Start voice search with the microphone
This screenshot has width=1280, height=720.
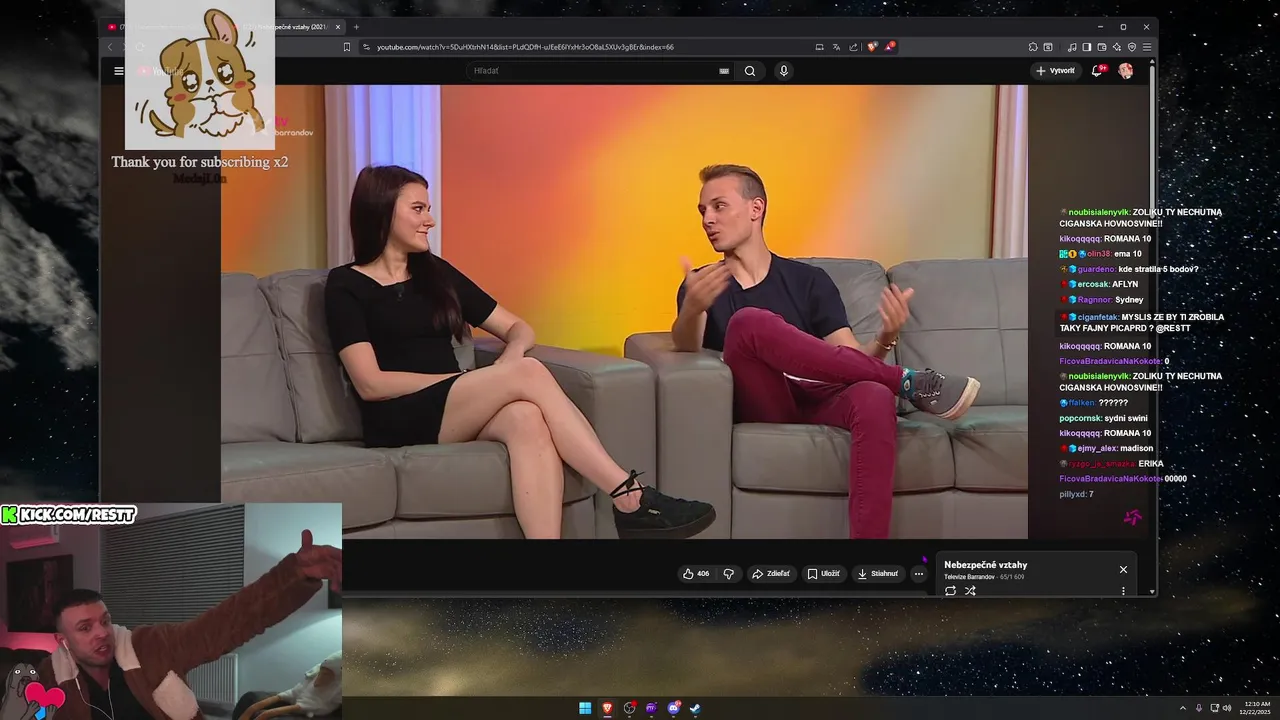tap(784, 71)
